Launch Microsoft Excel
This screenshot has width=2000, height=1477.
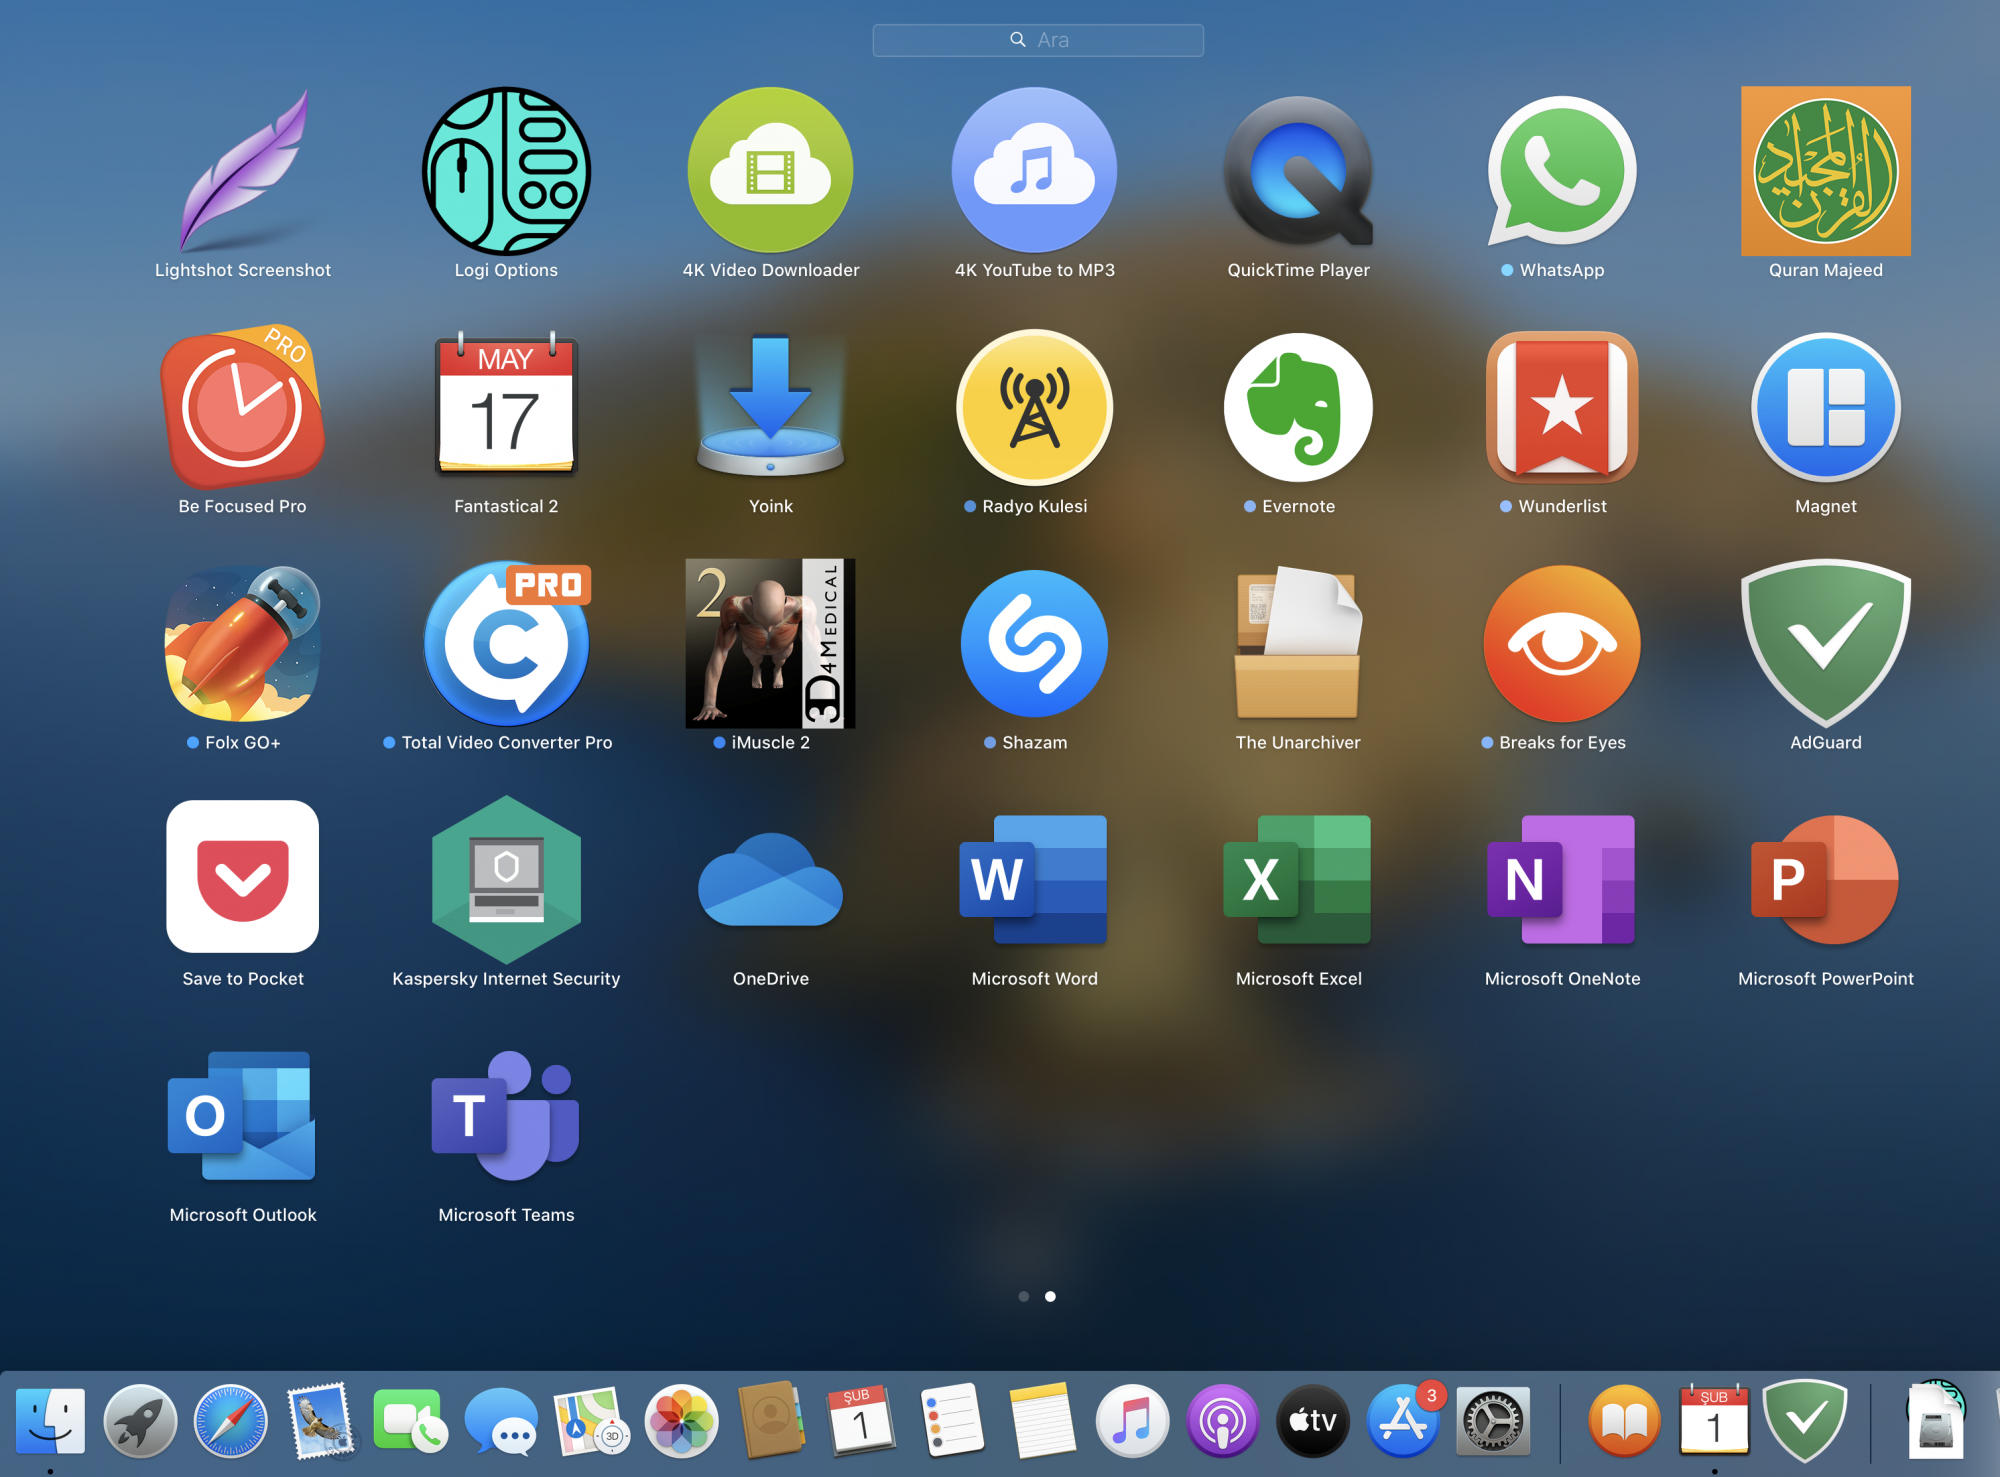(1298, 880)
